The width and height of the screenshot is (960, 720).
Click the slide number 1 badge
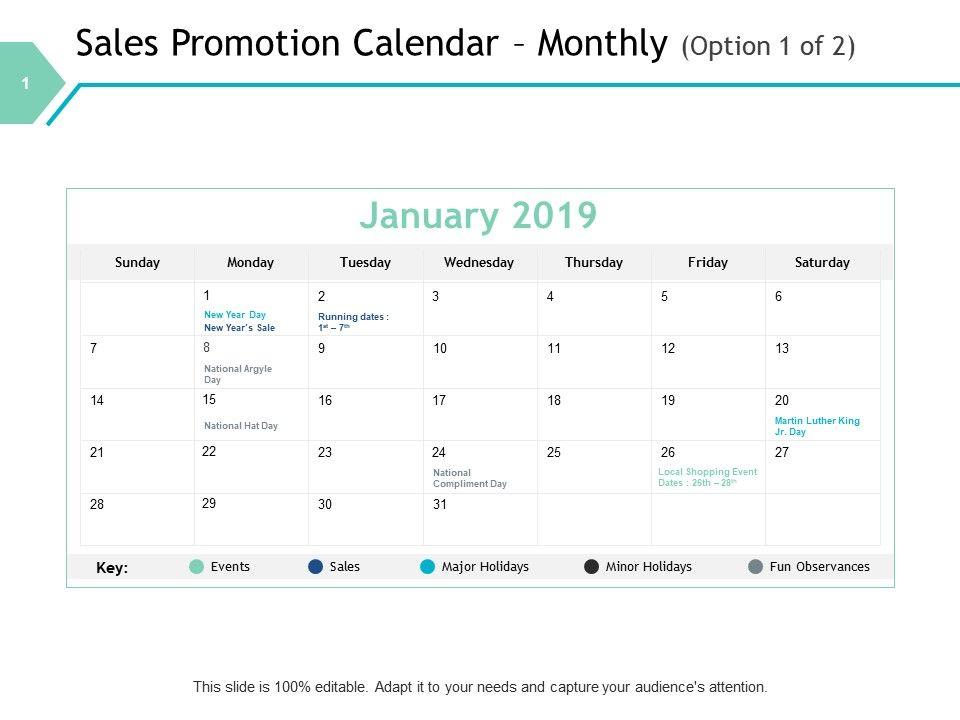coord(27,83)
